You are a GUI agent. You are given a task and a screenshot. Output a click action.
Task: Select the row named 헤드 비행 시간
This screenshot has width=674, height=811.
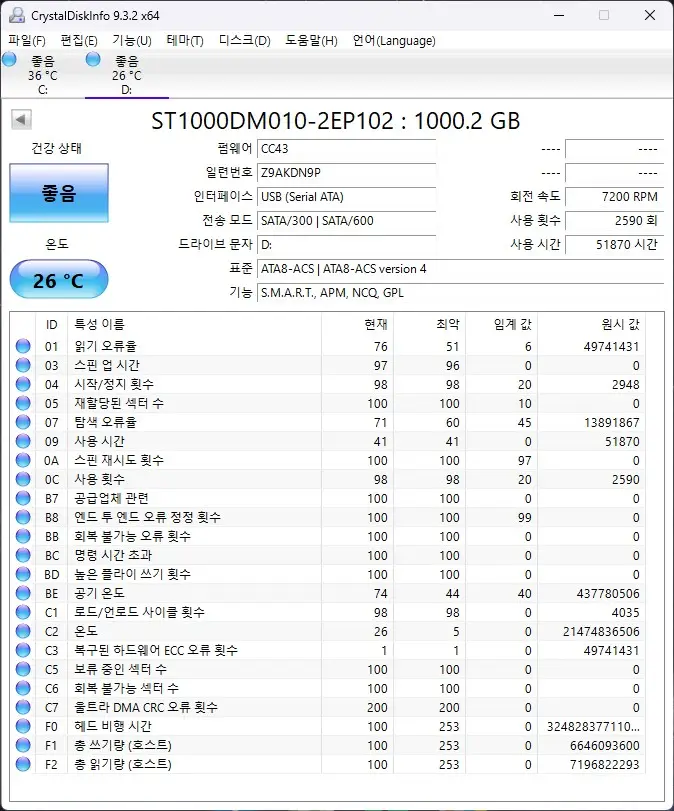tap(328, 726)
